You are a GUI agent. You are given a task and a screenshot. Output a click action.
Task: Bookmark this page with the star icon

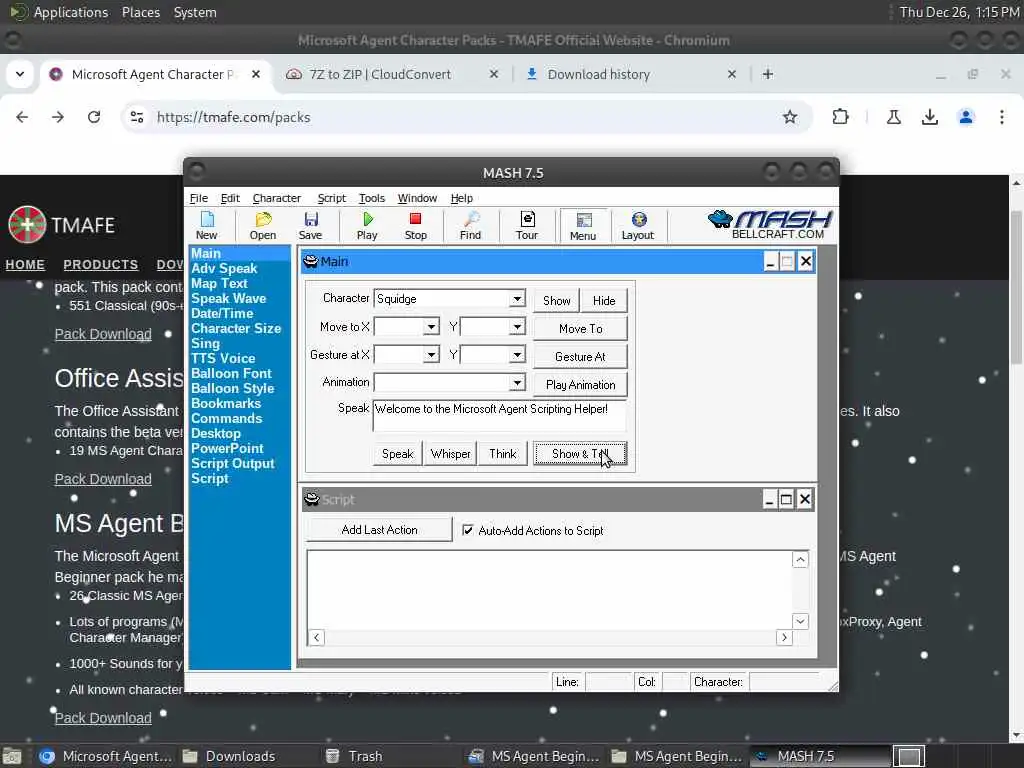(790, 117)
